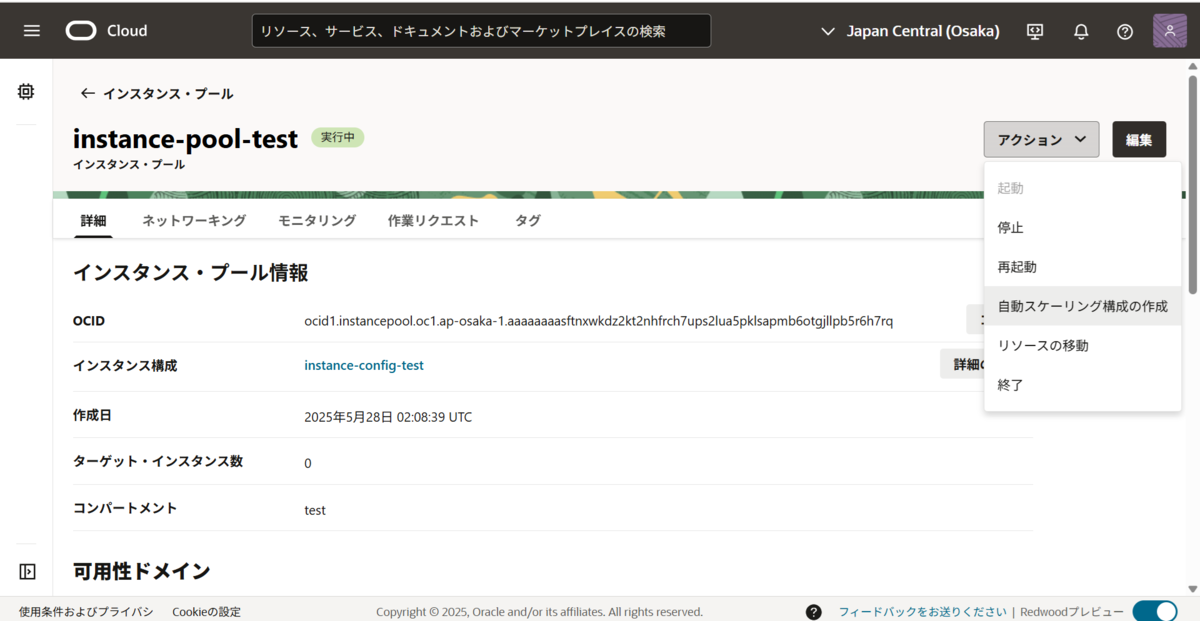
Task: Click the creation date 2025年5月28日 02:08:39 UTC
Action: pos(388,417)
